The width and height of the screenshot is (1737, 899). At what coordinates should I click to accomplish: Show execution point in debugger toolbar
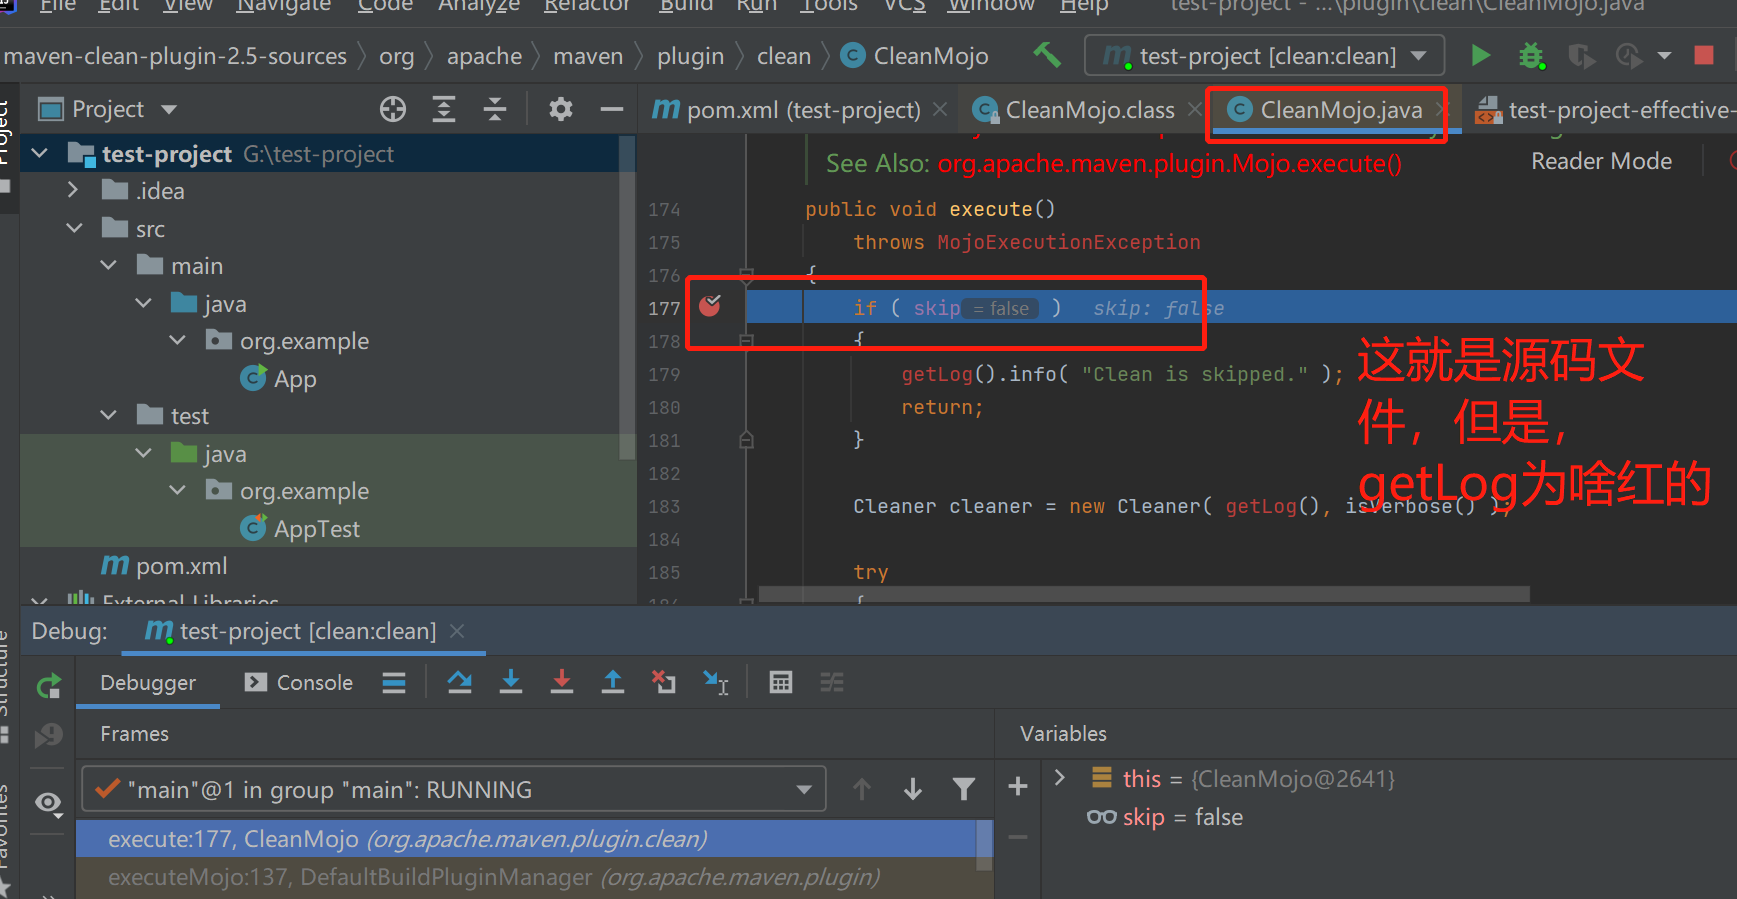tap(394, 683)
